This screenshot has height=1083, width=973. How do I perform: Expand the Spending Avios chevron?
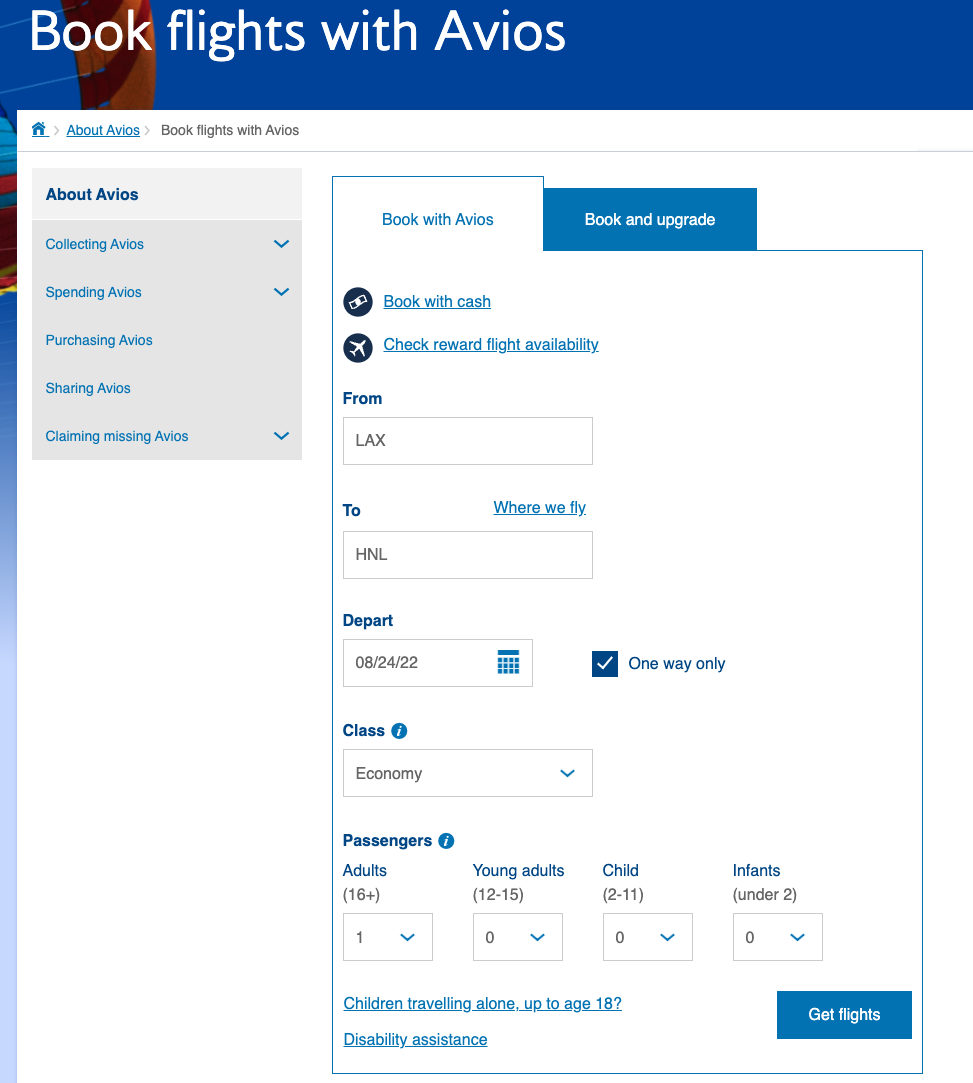(x=281, y=292)
